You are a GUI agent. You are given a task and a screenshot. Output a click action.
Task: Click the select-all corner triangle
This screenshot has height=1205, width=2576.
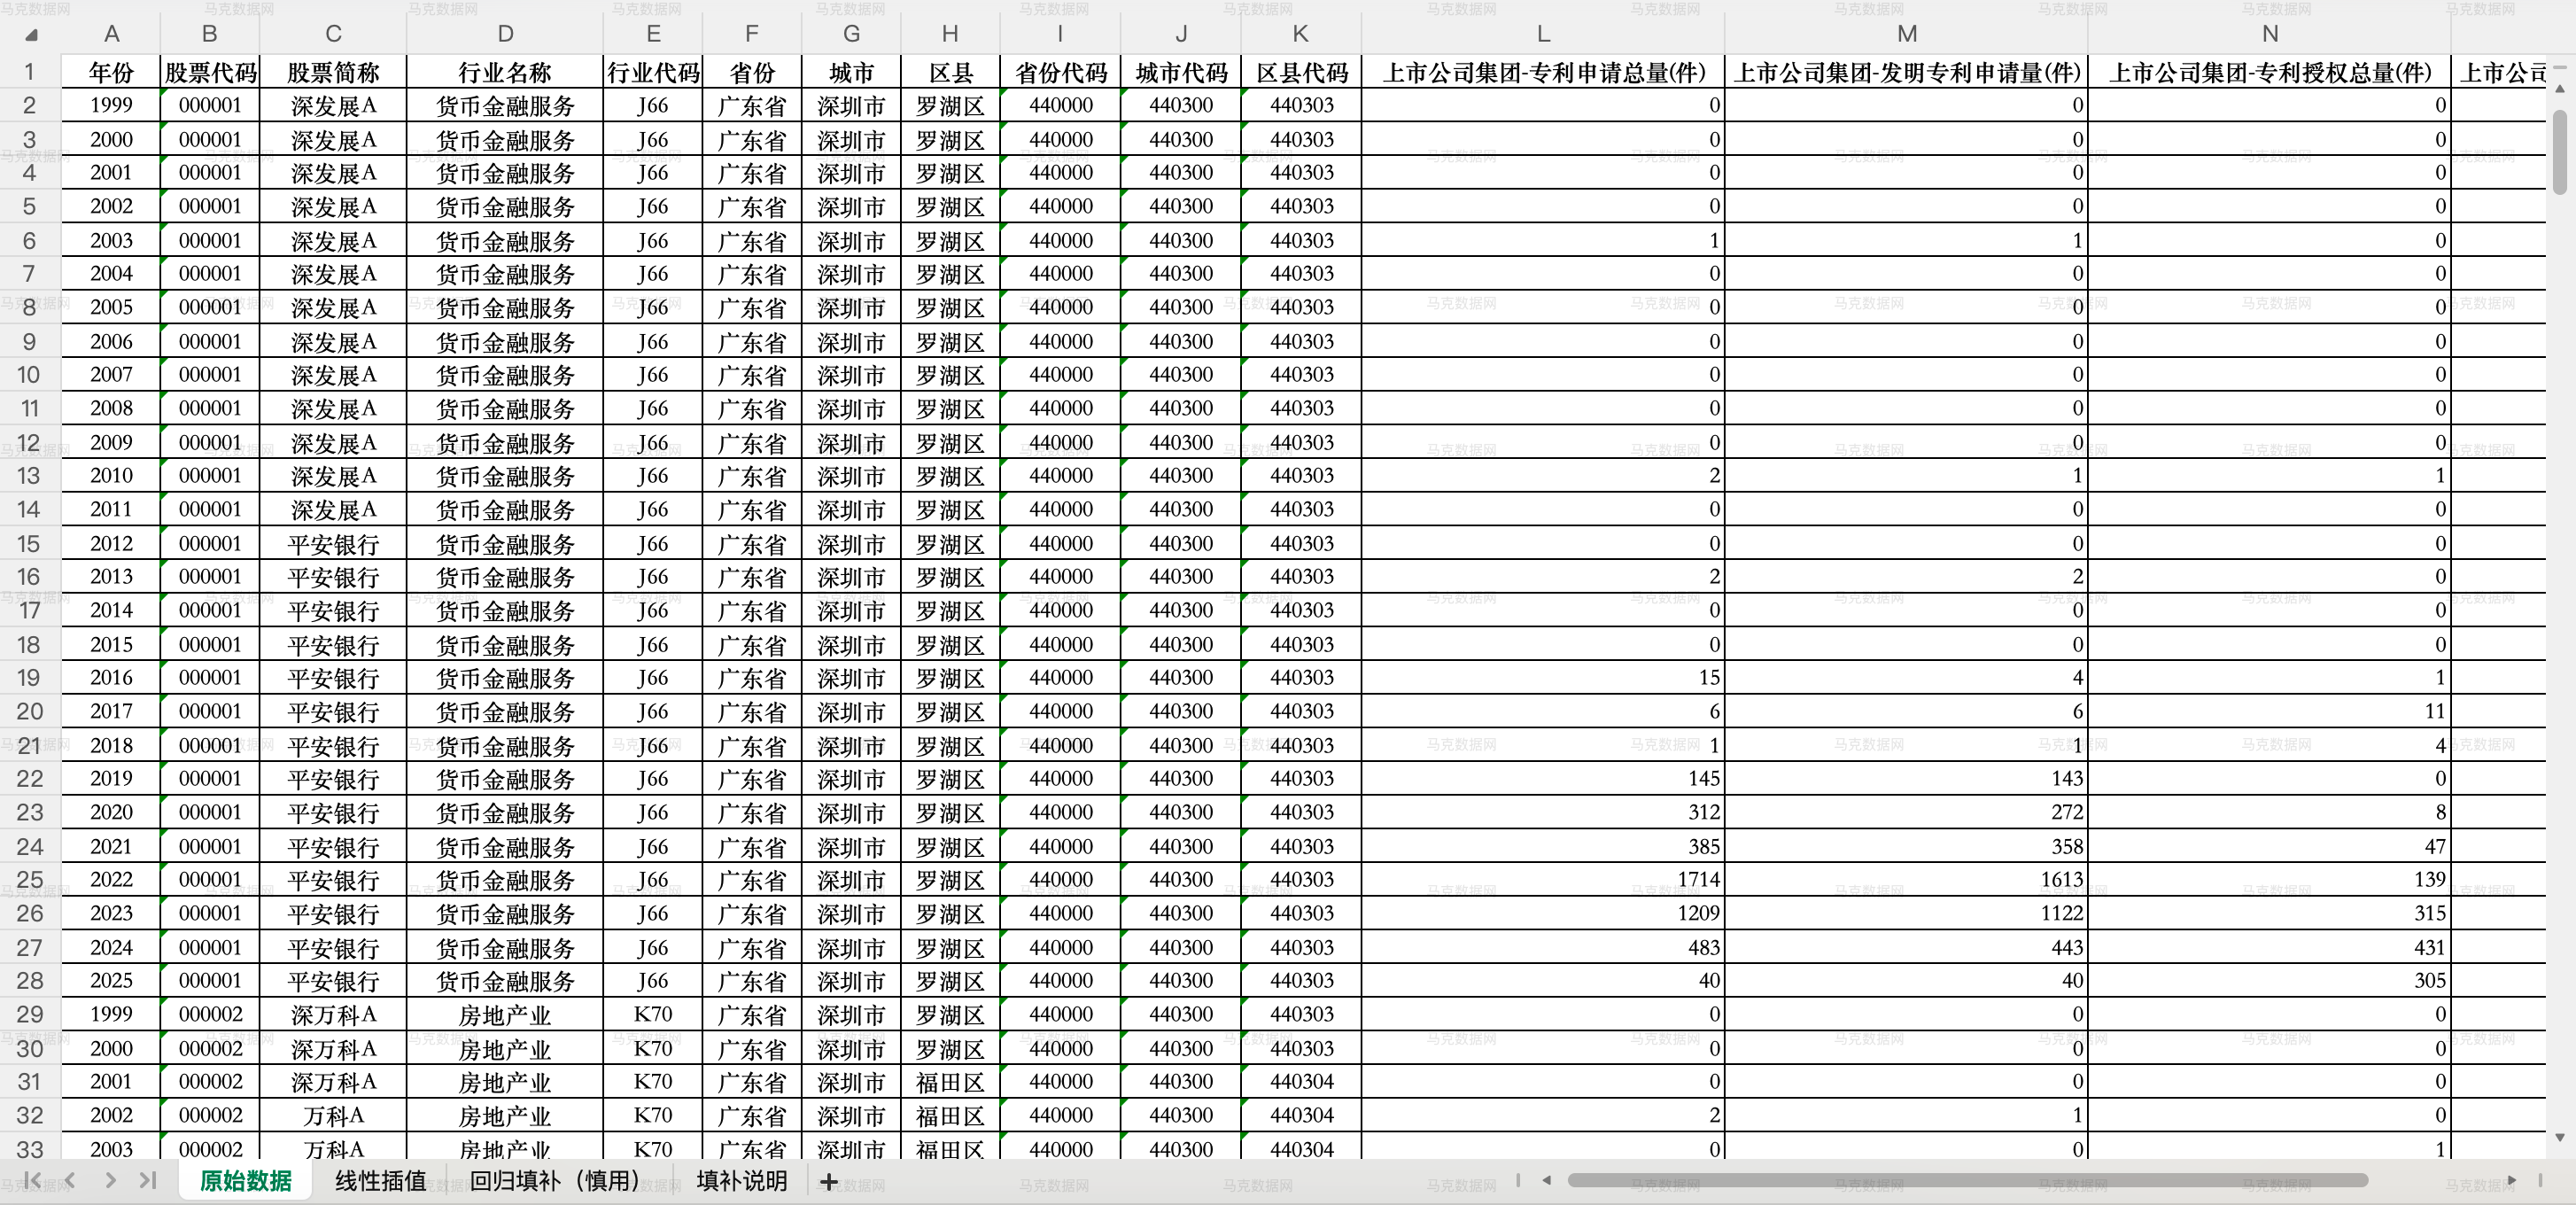click(32, 36)
